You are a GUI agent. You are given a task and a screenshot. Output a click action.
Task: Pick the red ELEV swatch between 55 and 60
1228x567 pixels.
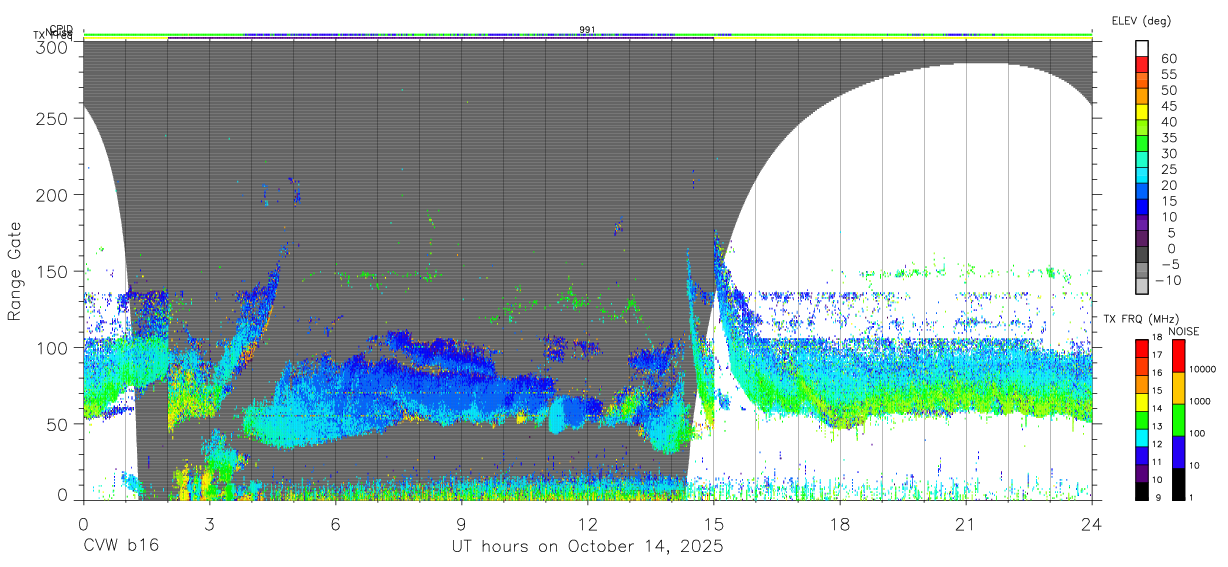click(x=1143, y=65)
